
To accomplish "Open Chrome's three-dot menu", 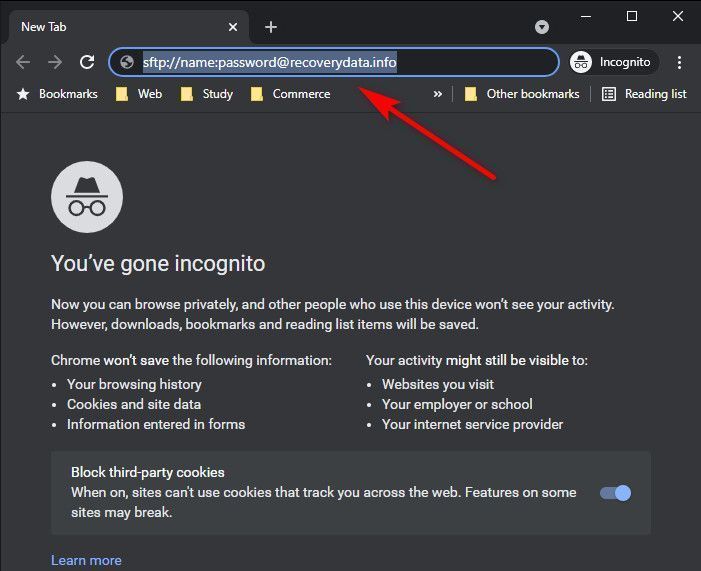I will [x=679, y=62].
